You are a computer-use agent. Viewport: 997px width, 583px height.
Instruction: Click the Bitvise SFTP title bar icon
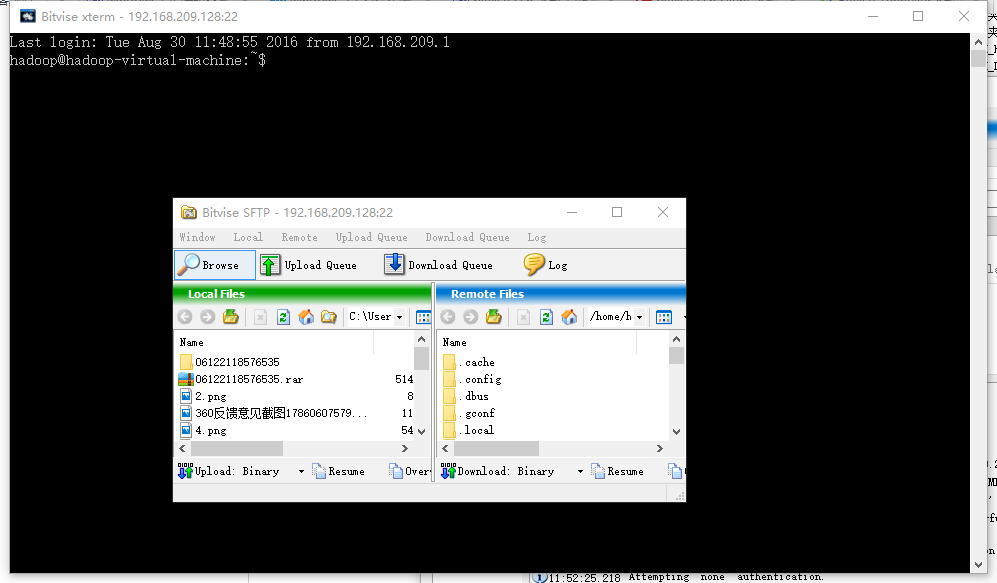[188, 212]
